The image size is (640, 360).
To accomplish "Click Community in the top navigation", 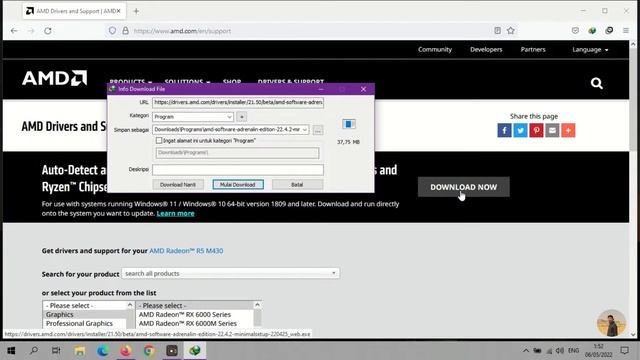I will pyautogui.click(x=435, y=49).
